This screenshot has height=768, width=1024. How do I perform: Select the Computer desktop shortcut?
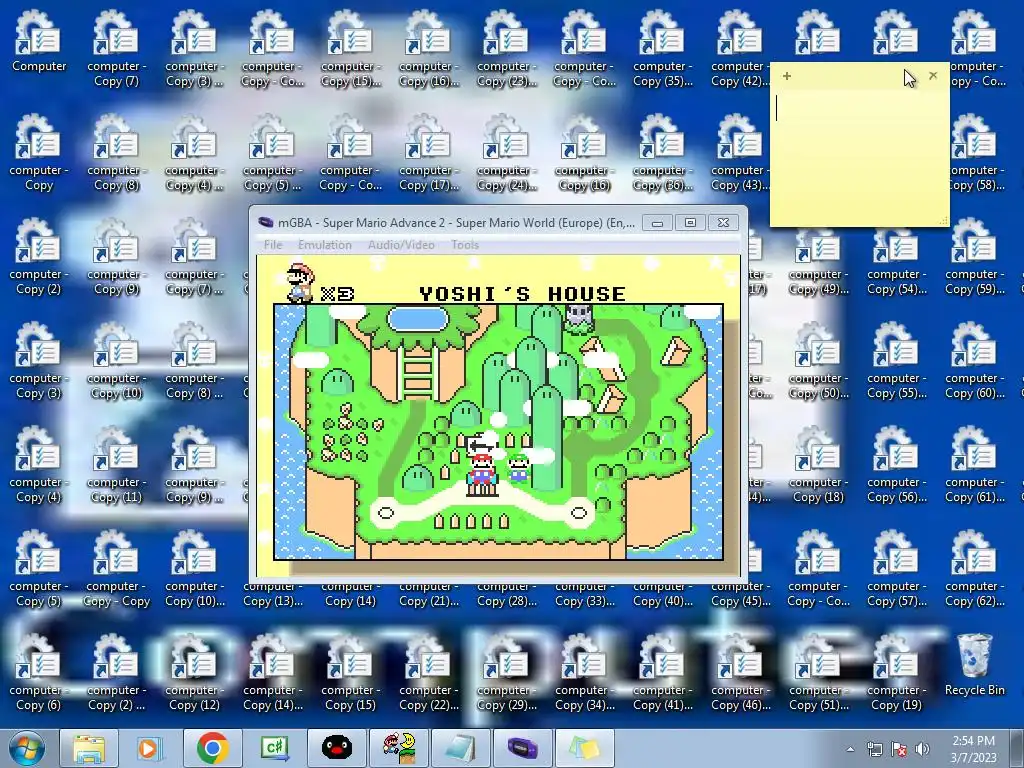[39, 41]
